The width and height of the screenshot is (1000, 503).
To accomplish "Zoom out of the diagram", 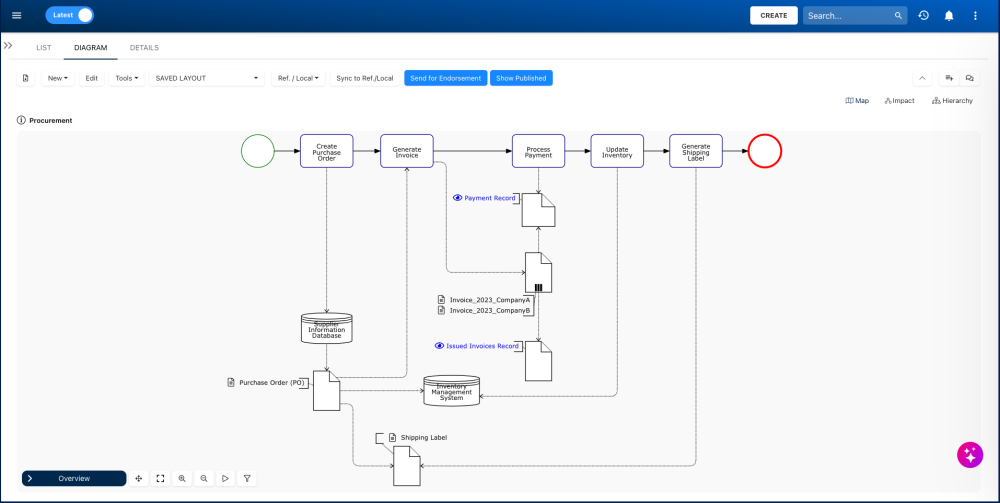I will point(203,478).
